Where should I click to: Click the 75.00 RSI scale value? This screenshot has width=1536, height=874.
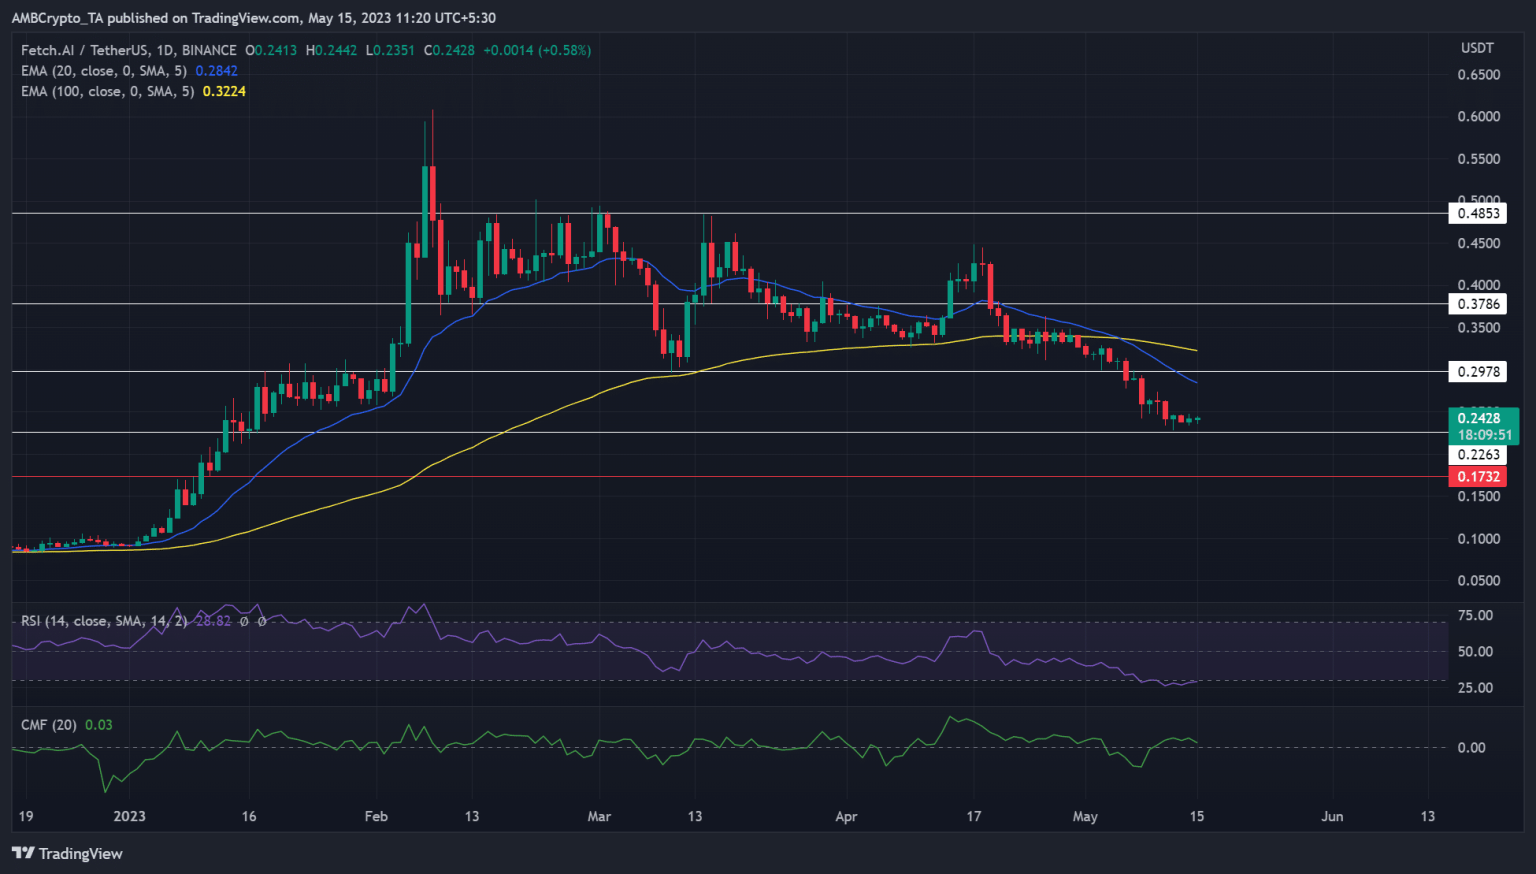tap(1475, 616)
